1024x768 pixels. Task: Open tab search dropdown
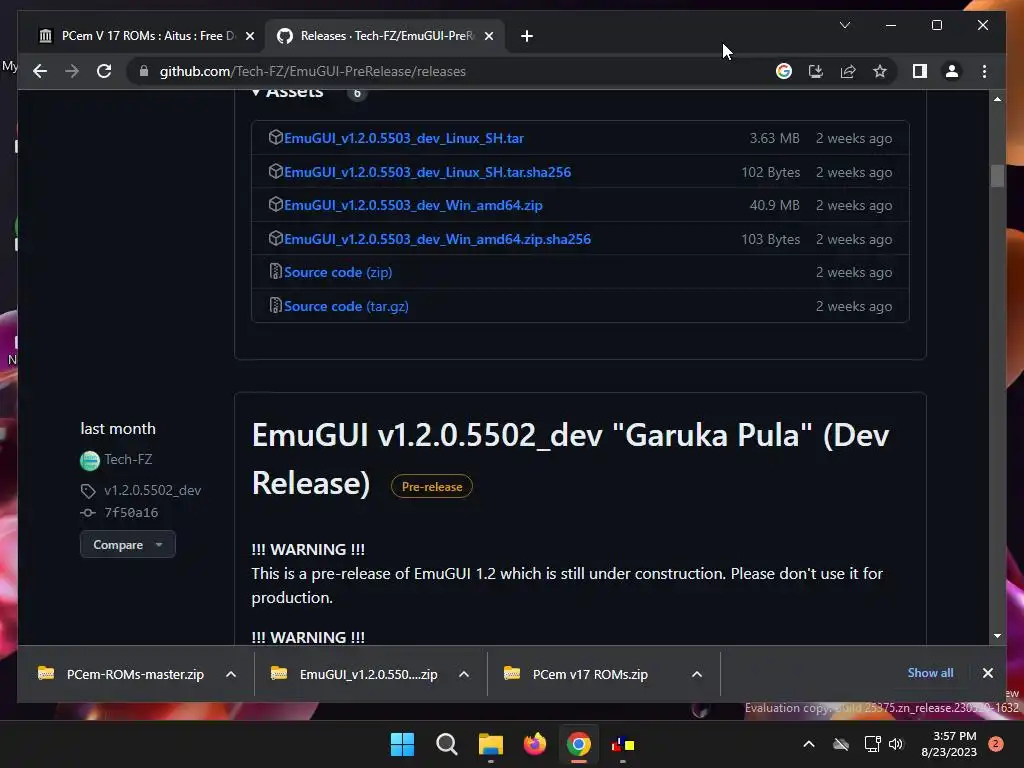point(844,25)
